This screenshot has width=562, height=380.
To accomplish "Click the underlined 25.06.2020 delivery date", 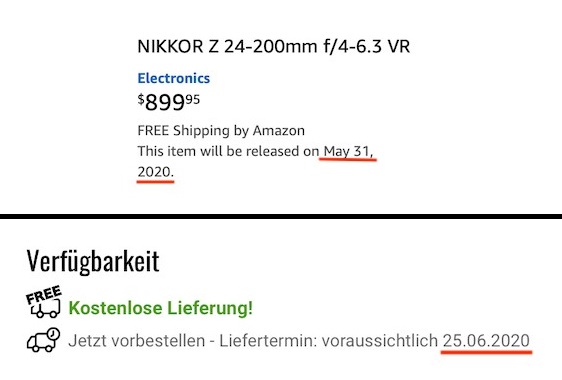I will [486, 341].
